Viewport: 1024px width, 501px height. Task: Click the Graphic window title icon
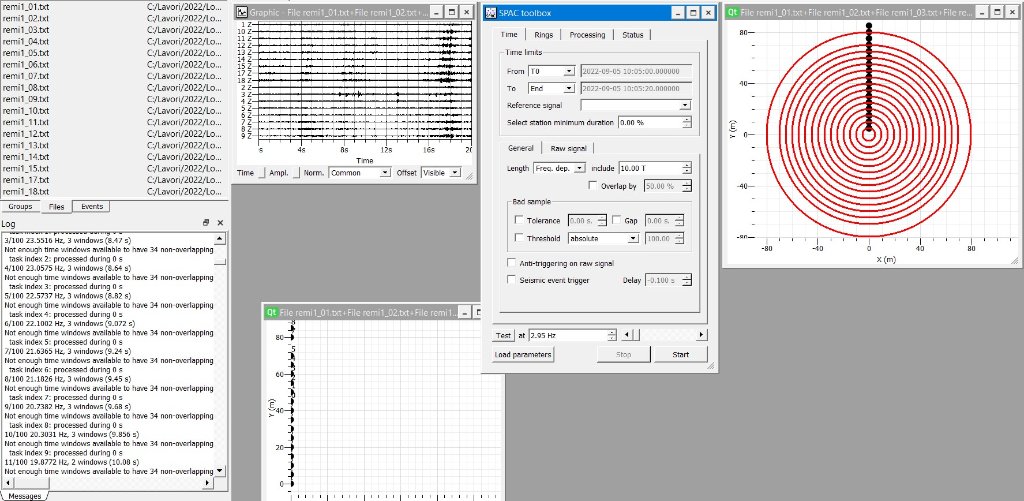(242, 12)
